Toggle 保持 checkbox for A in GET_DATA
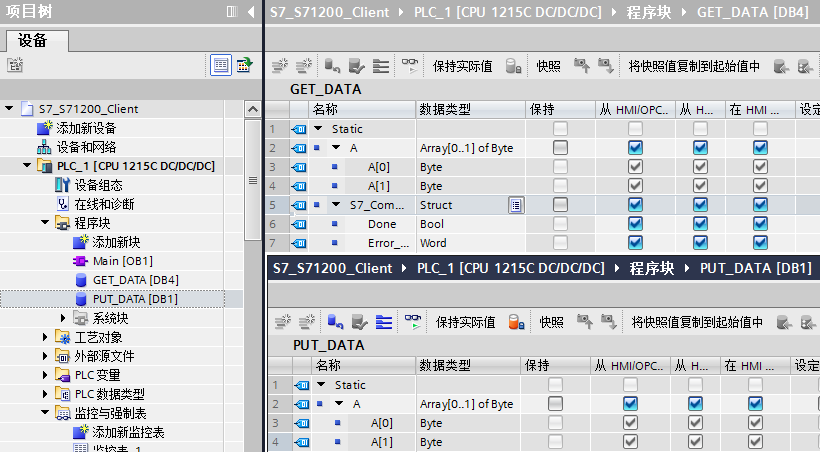The width and height of the screenshot is (820, 452). [x=560, y=148]
